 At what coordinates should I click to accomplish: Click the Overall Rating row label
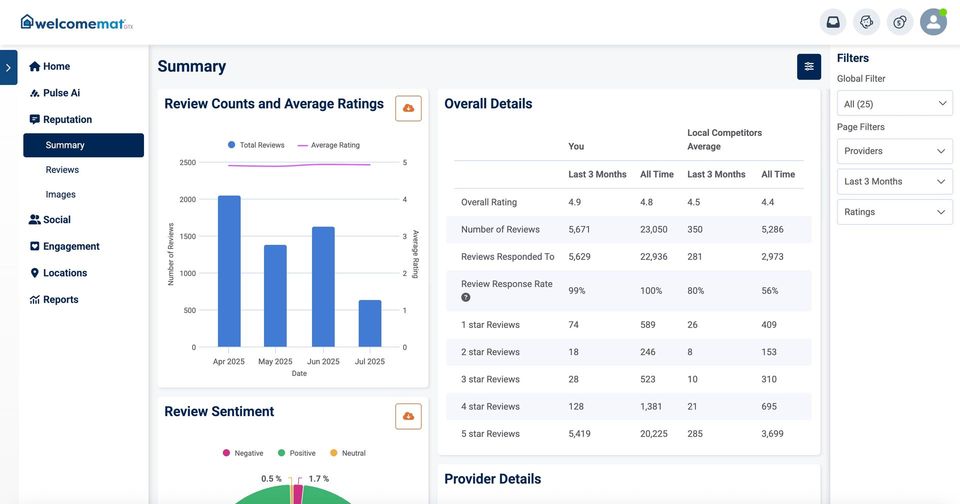click(489, 202)
